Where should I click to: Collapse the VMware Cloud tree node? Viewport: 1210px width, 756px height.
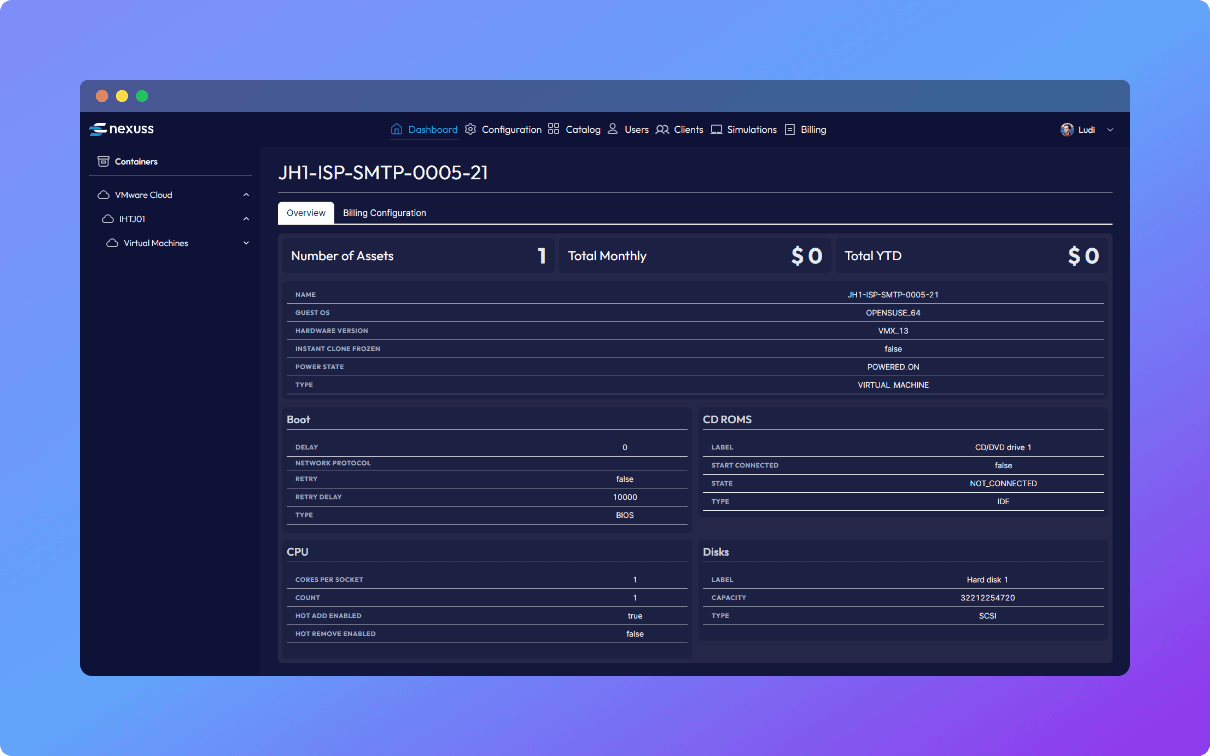point(246,195)
